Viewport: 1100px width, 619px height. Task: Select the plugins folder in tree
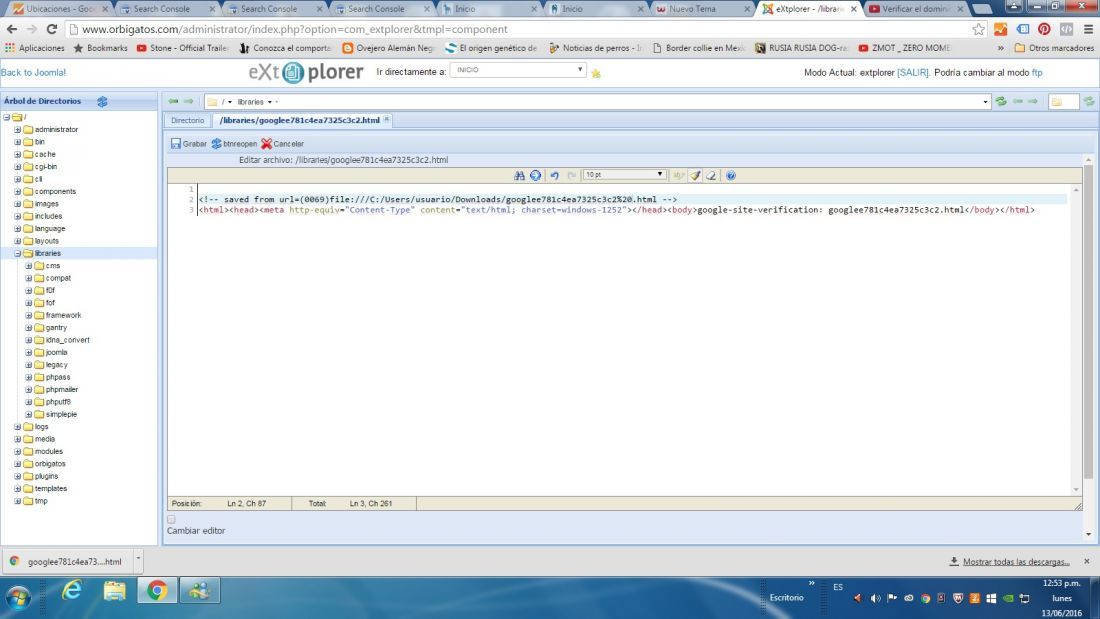(x=46, y=476)
